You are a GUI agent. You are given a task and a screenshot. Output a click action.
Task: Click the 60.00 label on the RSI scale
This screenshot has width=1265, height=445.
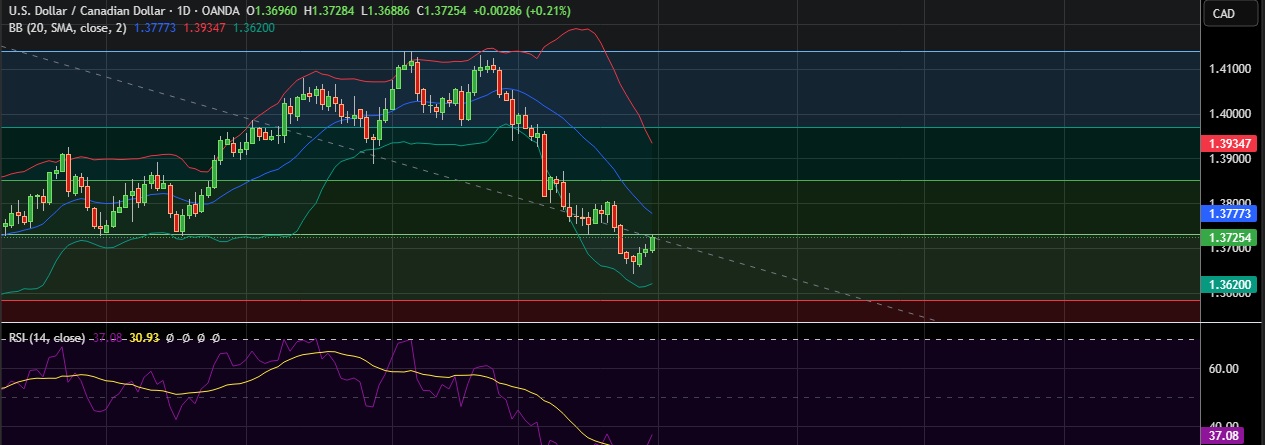(1222, 368)
